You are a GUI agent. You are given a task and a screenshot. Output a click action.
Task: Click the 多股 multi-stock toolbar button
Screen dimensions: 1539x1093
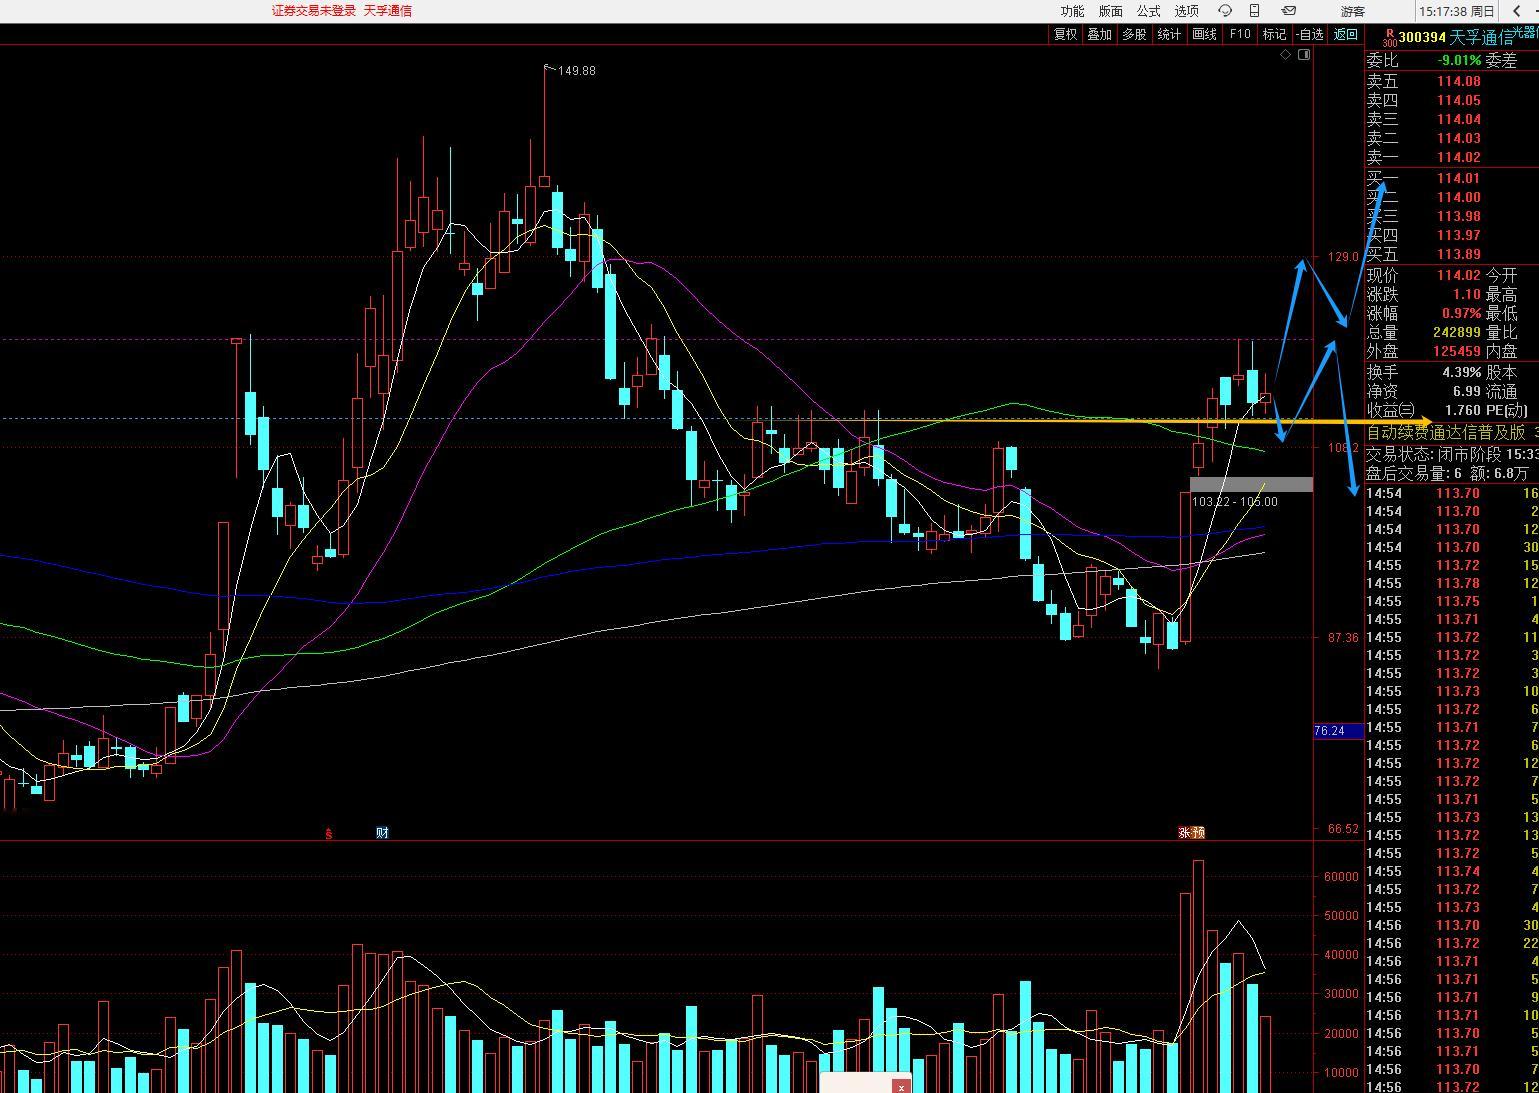[1134, 34]
